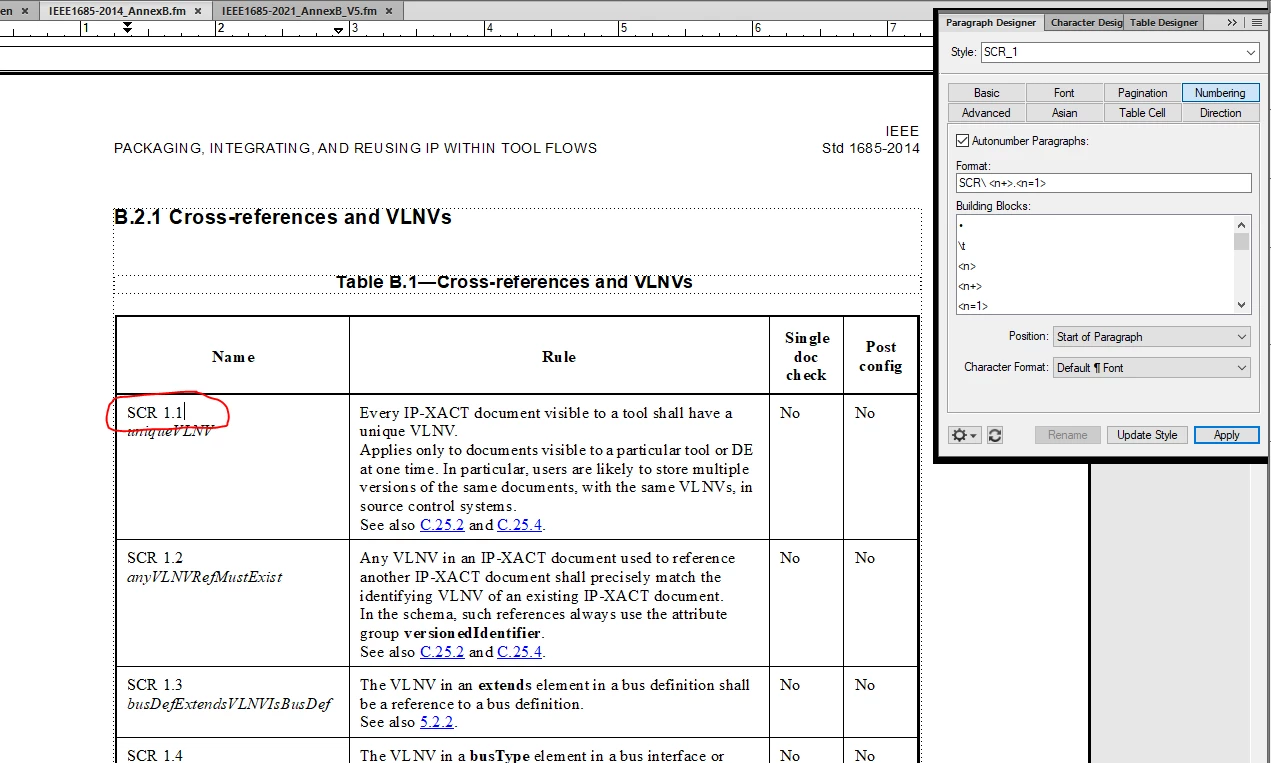Select the bullet building block
This screenshot has height=763, width=1271.
point(960,226)
